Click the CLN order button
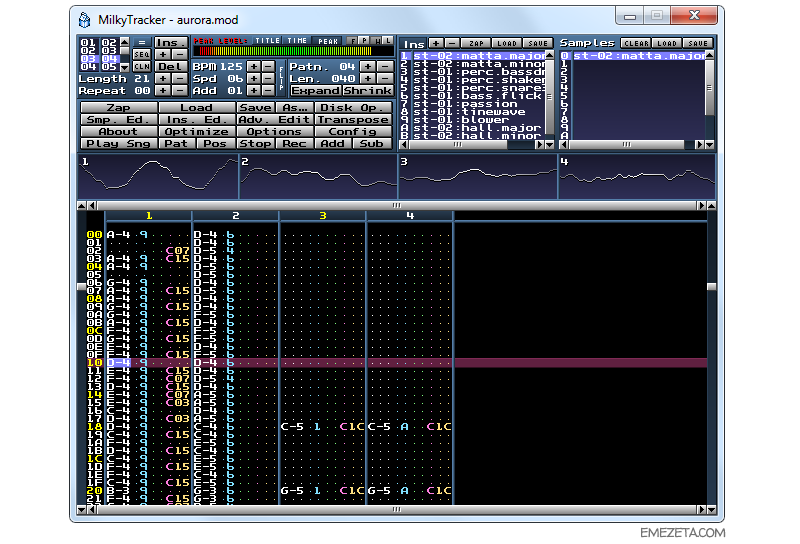 click(x=142, y=66)
